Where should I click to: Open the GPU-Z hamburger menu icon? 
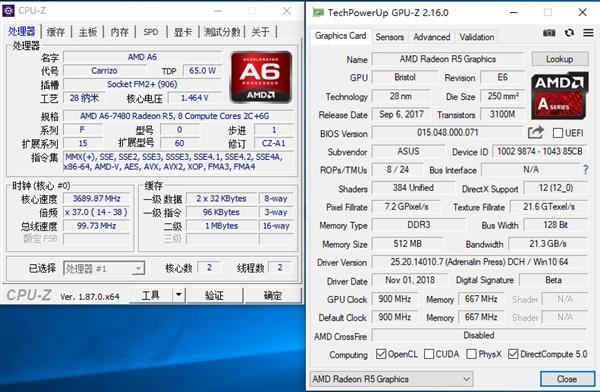589,33
